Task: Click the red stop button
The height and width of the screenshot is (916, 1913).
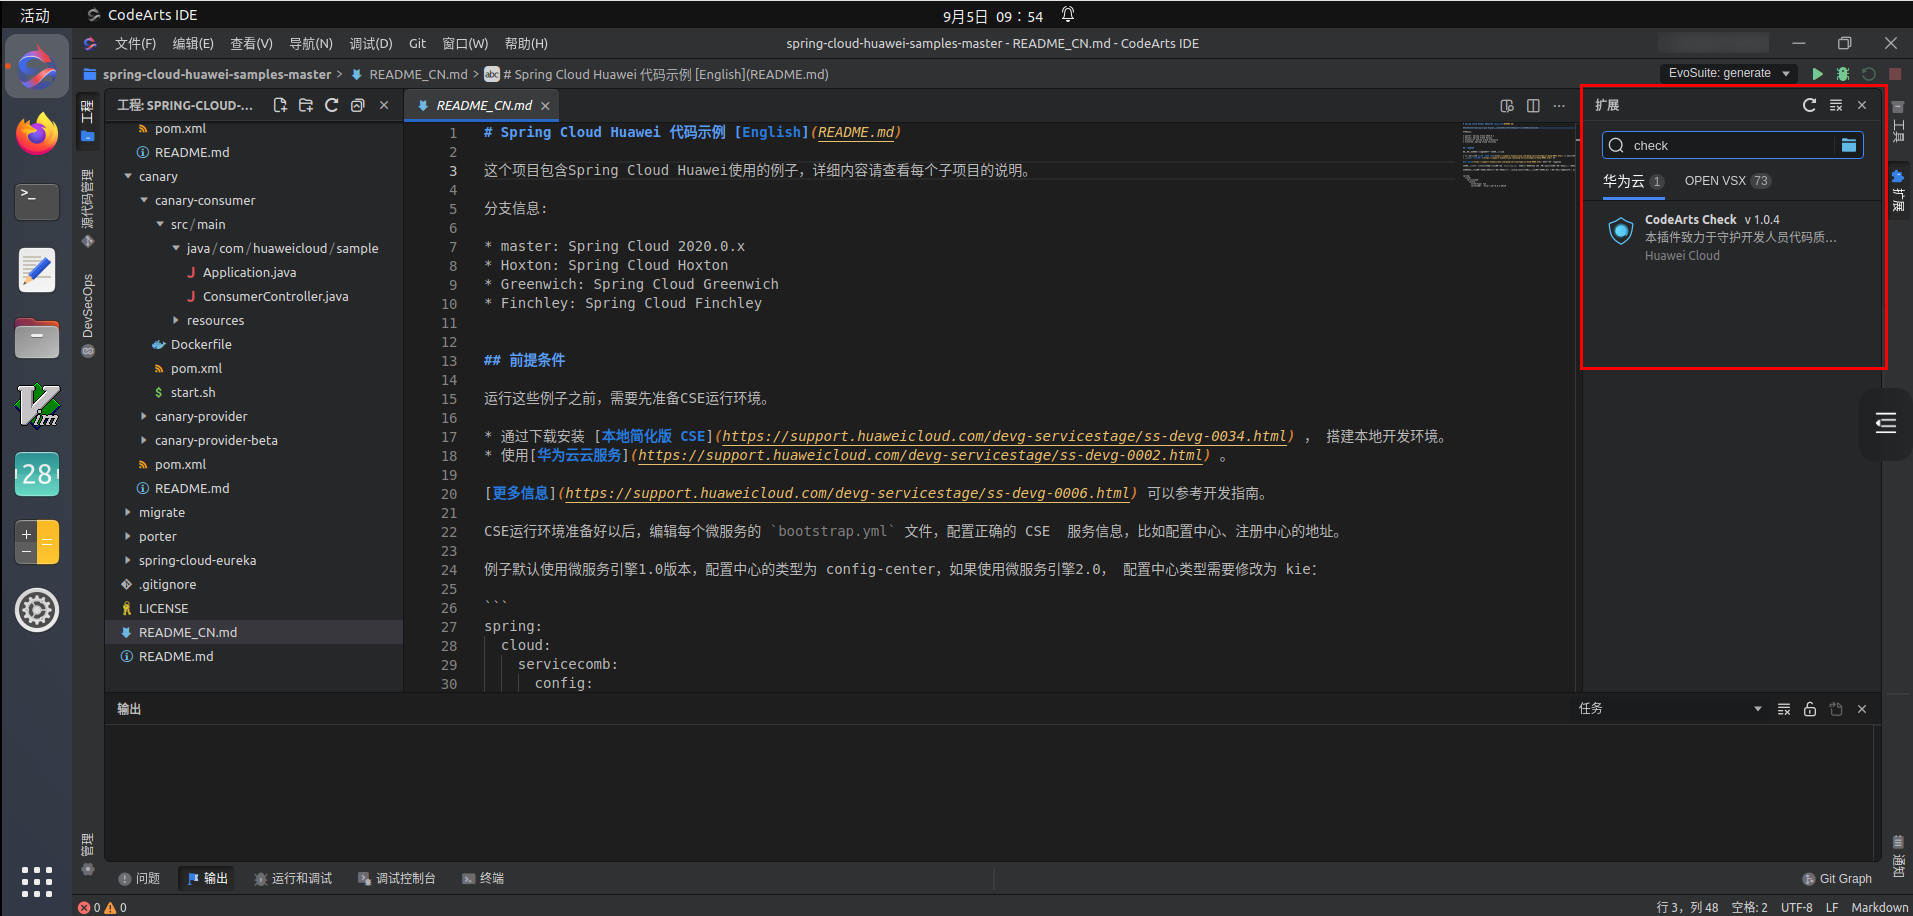Action: coord(1895,74)
